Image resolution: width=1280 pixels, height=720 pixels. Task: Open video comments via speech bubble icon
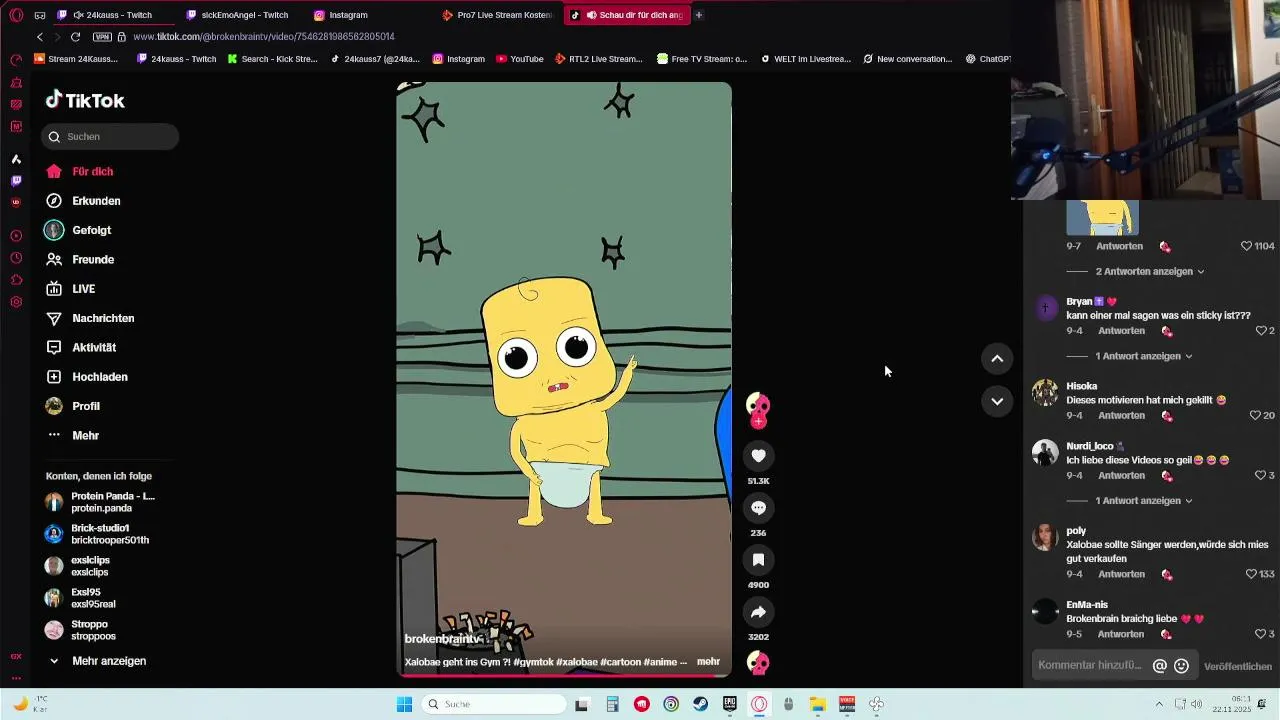758,508
